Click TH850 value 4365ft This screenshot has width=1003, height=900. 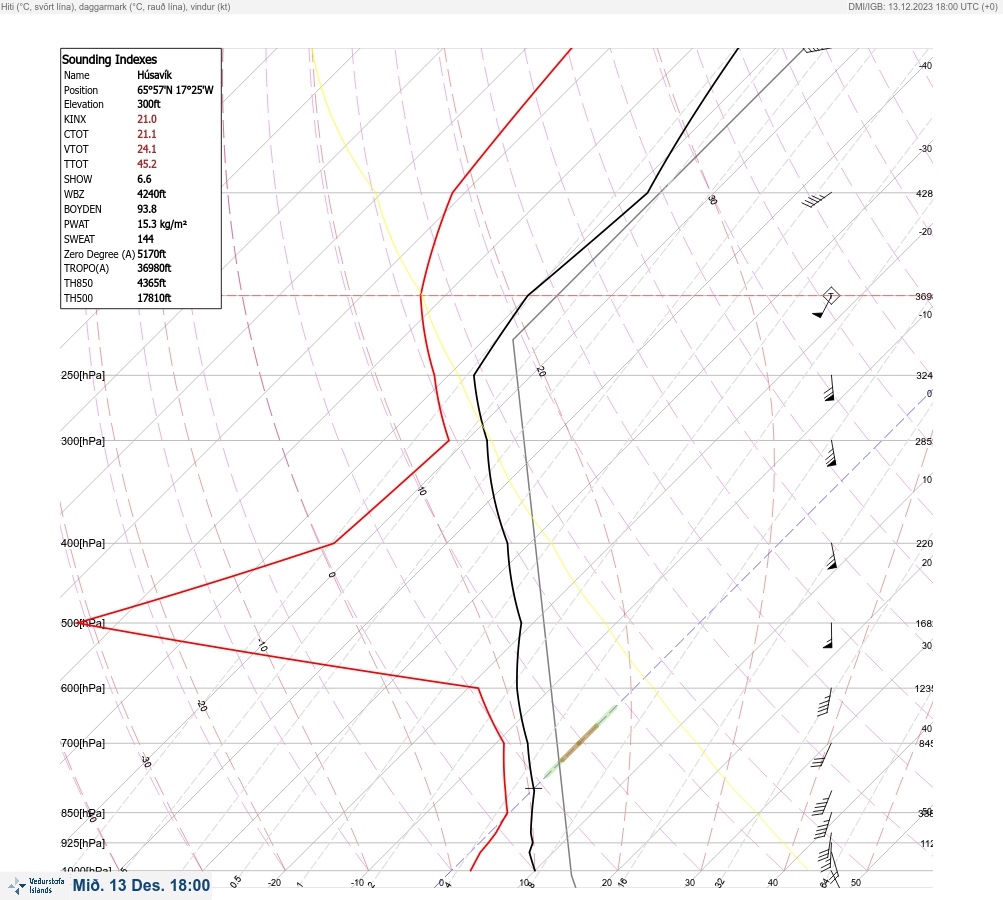[x=151, y=283]
